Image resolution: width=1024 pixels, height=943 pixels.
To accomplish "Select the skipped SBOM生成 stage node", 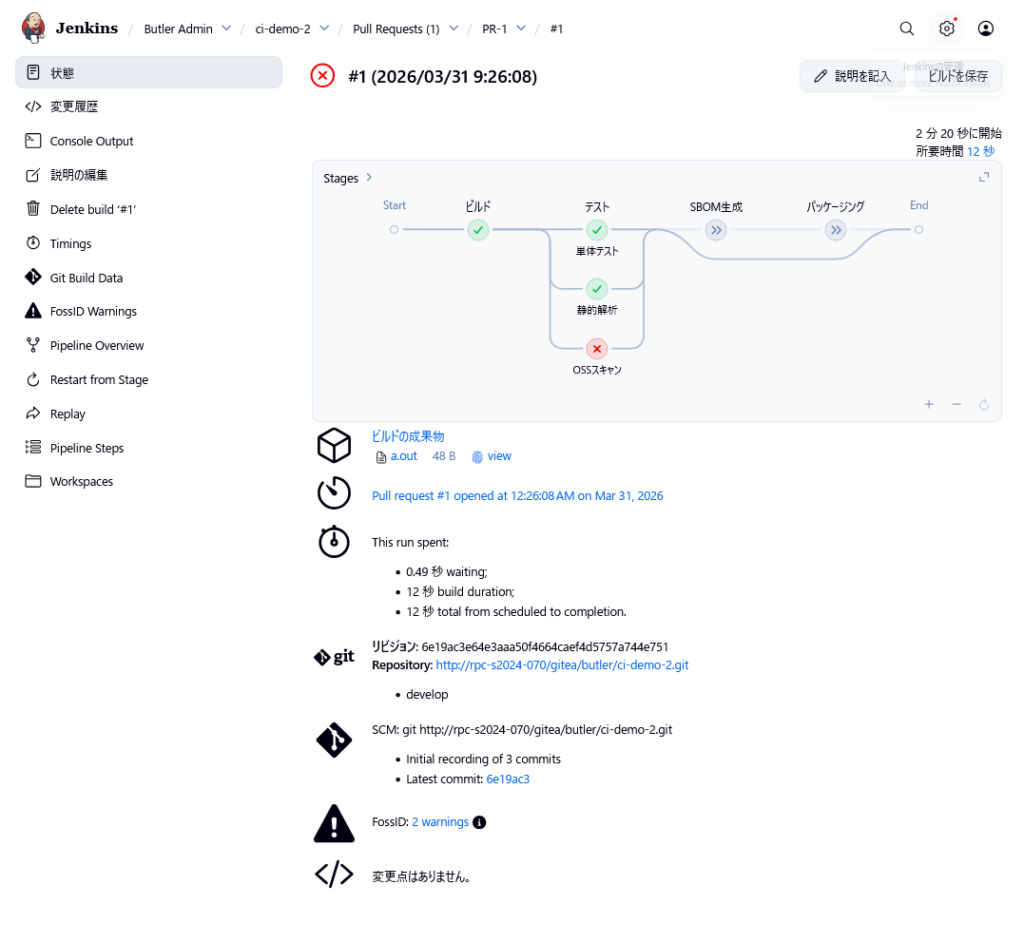I will click(x=716, y=230).
